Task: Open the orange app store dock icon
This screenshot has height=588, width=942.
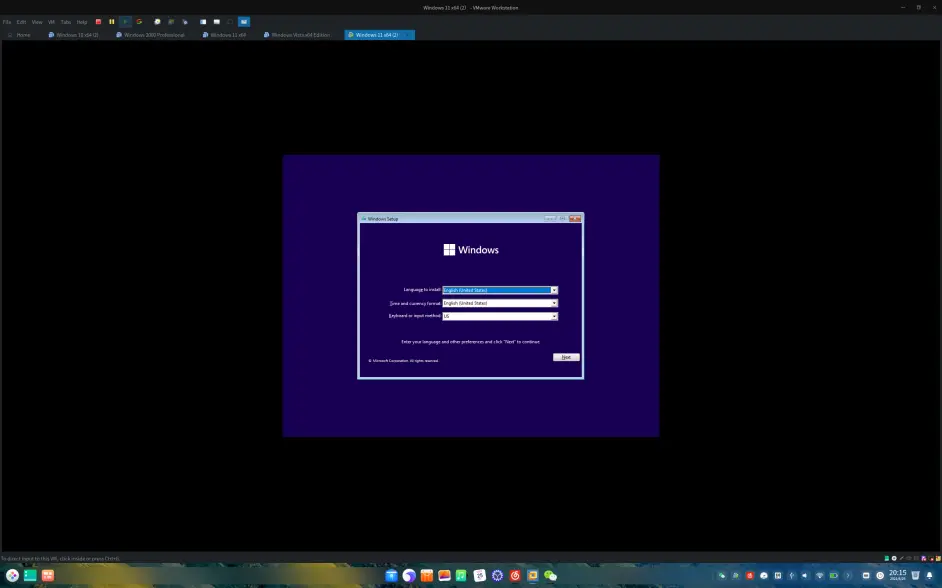Action: [x=427, y=575]
